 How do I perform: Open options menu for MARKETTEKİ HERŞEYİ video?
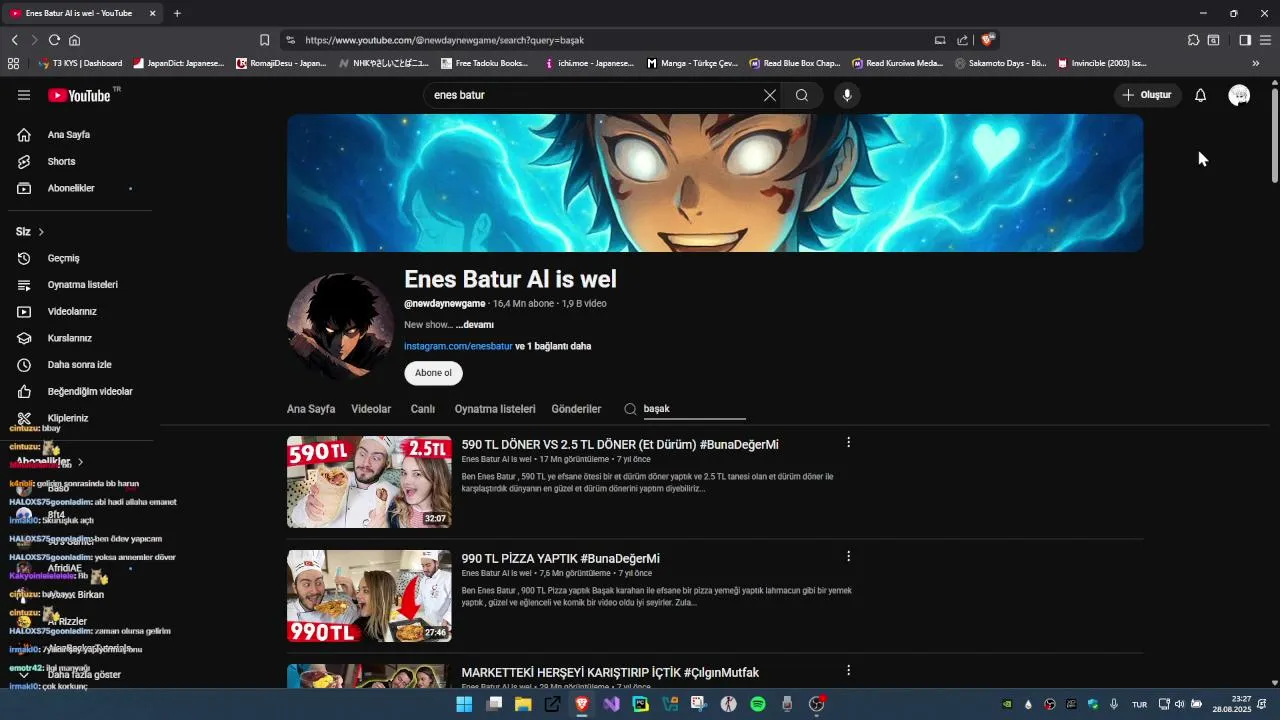[849, 670]
